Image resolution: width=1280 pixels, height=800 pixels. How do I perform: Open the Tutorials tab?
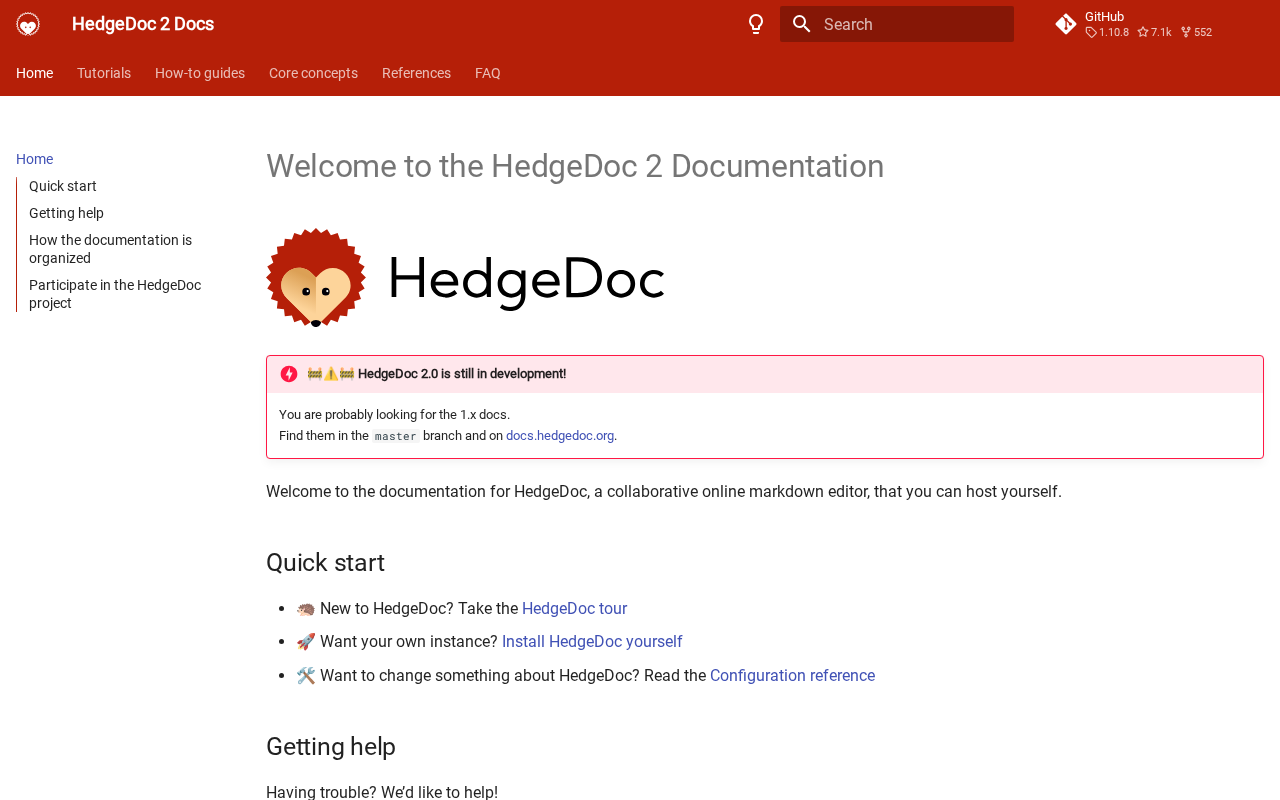click(104, 73)
